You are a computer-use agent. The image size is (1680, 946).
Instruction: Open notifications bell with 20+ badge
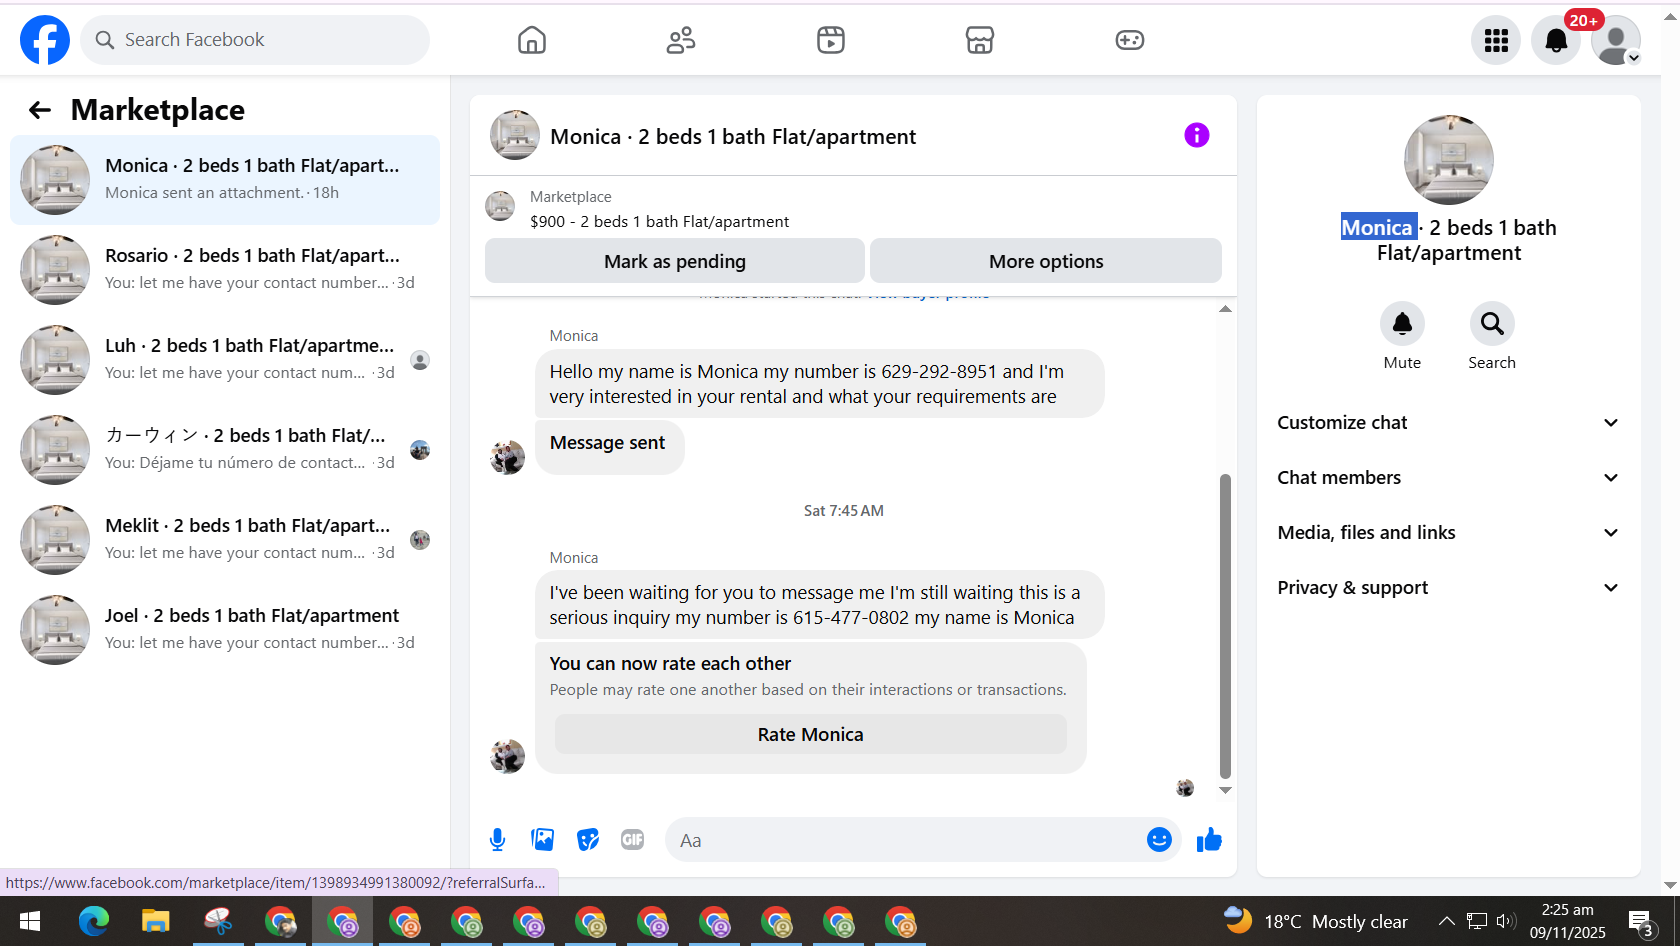coord(1556,40)
